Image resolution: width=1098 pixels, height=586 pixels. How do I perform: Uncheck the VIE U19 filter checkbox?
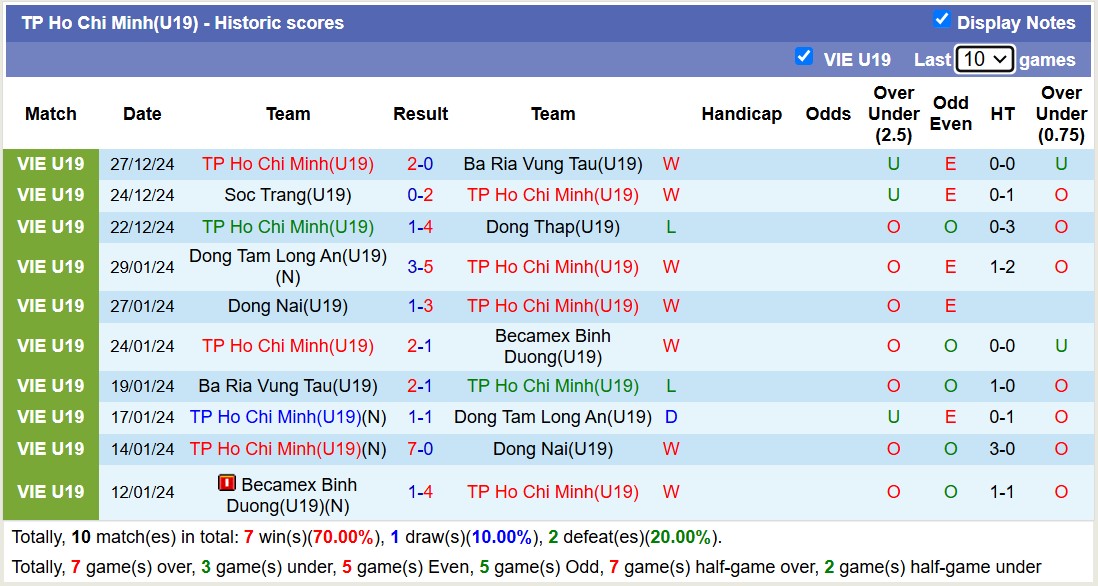pyautogui.click(x=805, y=57)
